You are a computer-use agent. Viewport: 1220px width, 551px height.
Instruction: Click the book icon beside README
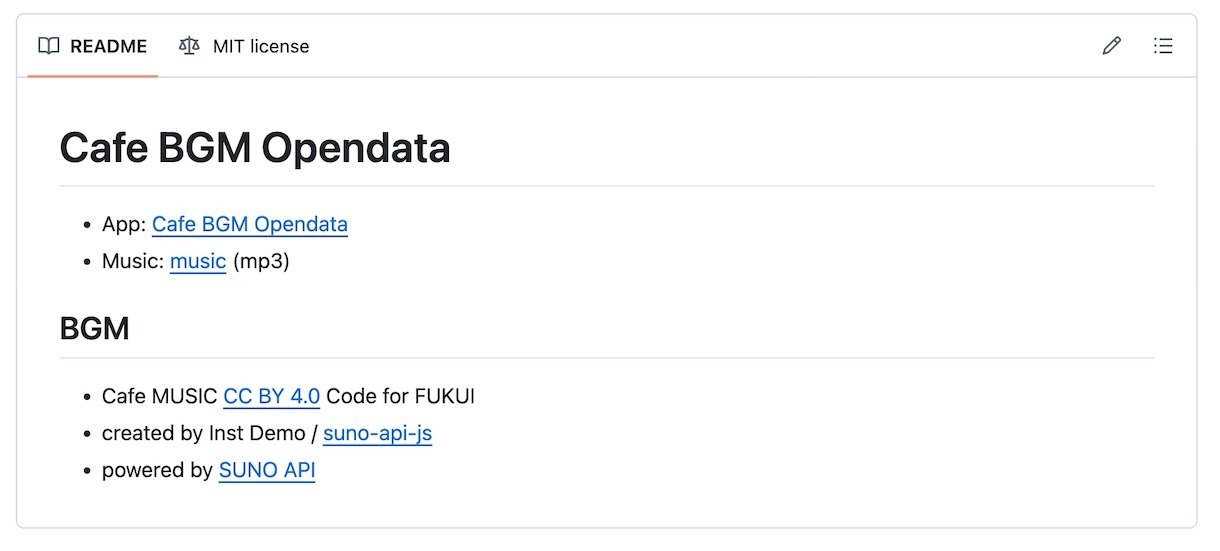[x=49, y=46]
